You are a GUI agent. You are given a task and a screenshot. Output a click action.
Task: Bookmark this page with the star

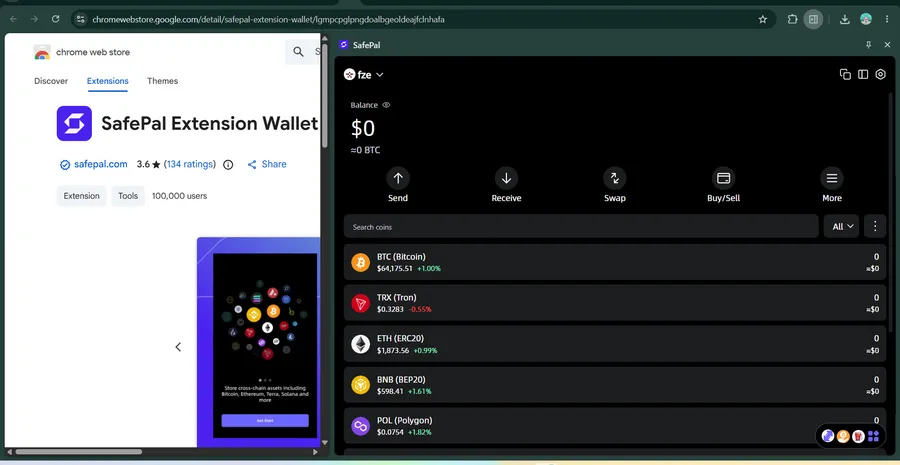click(762, 19)
